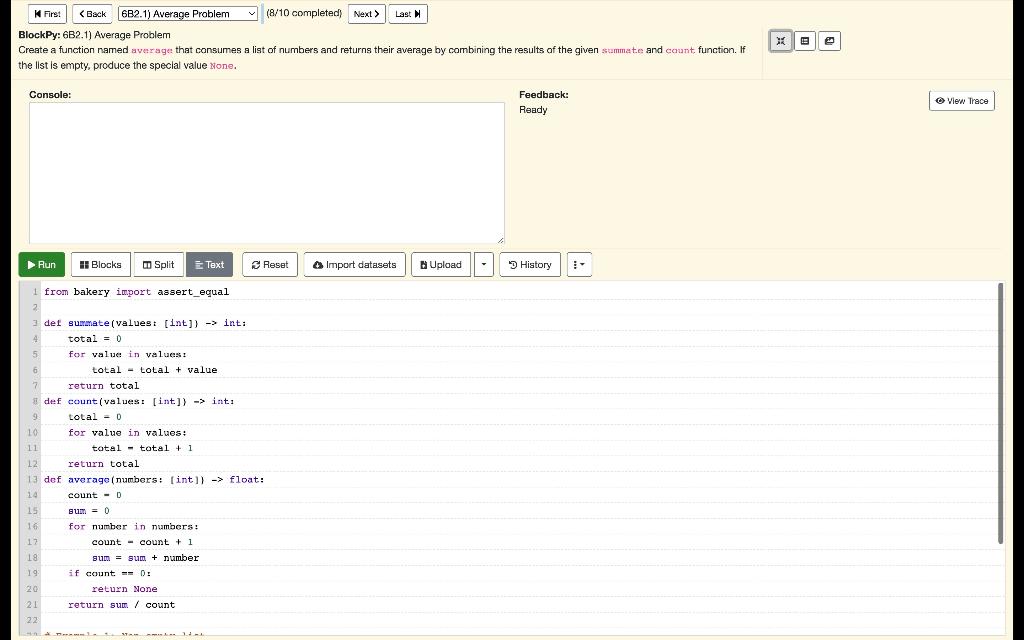
Task: Open View Trace
Action: click(x=961, y=101)
